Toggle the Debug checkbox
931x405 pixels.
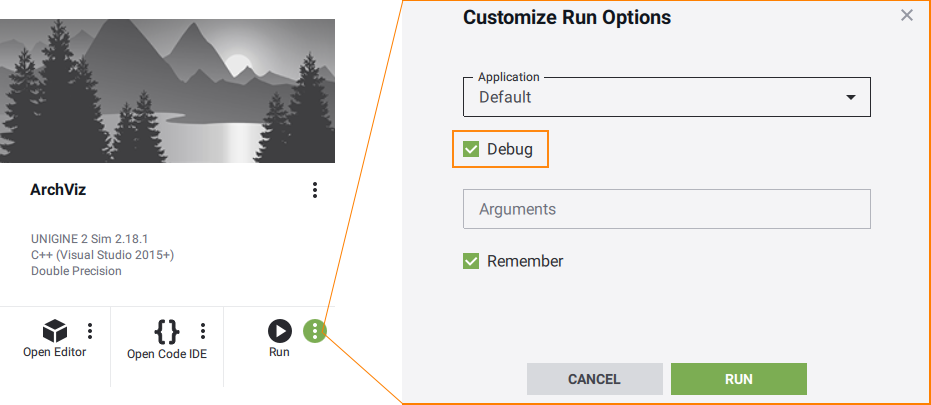(x=471, y=149)
